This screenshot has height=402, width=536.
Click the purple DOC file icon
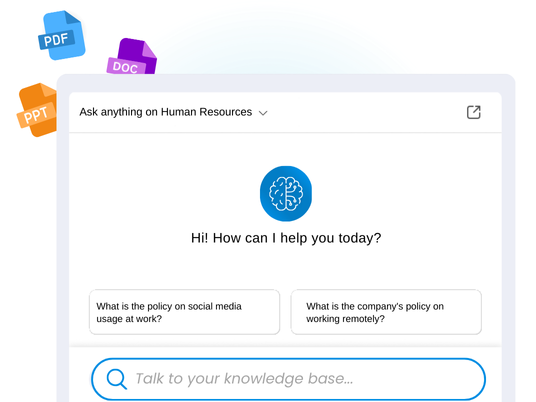[132, 56]
